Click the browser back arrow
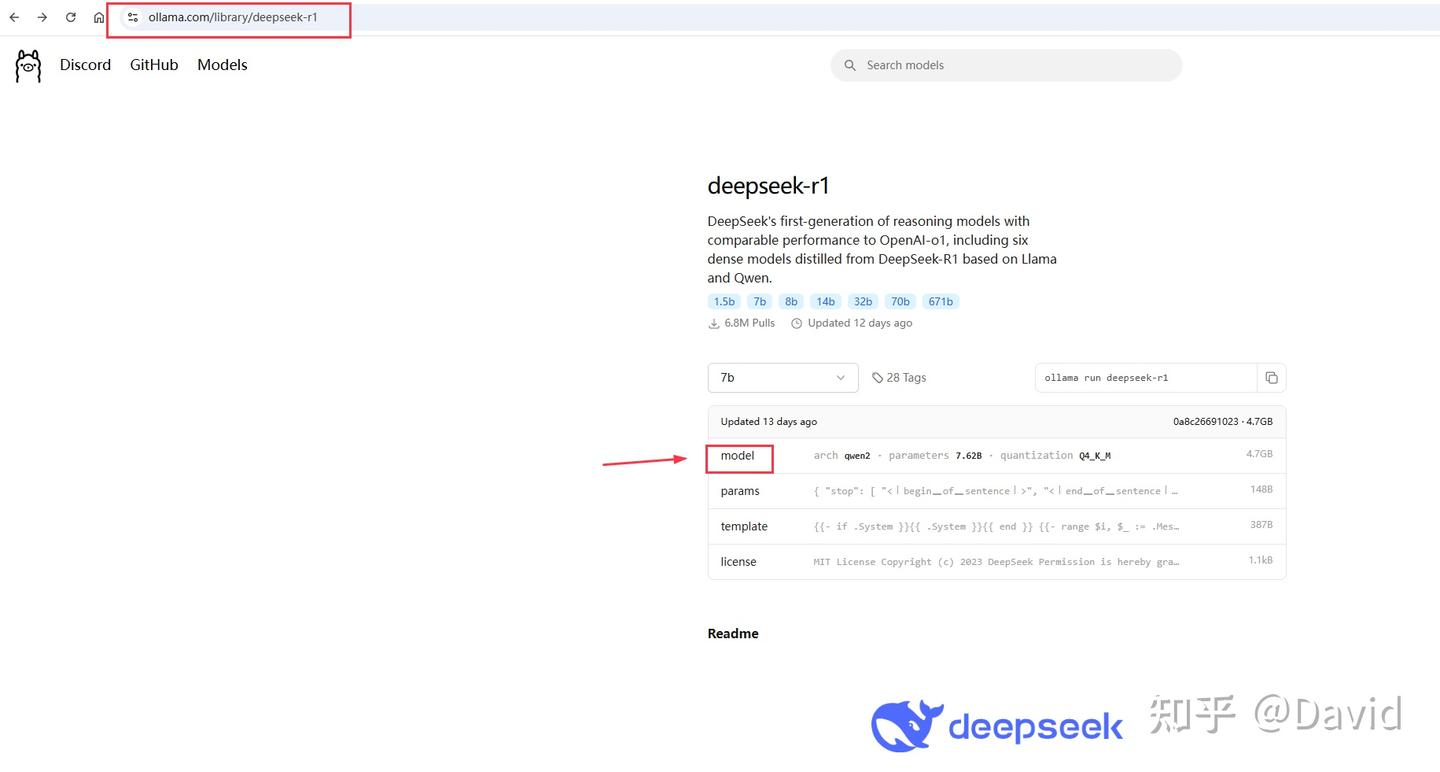This screenshot has width=1440, height=772. [x=14, y=17]
